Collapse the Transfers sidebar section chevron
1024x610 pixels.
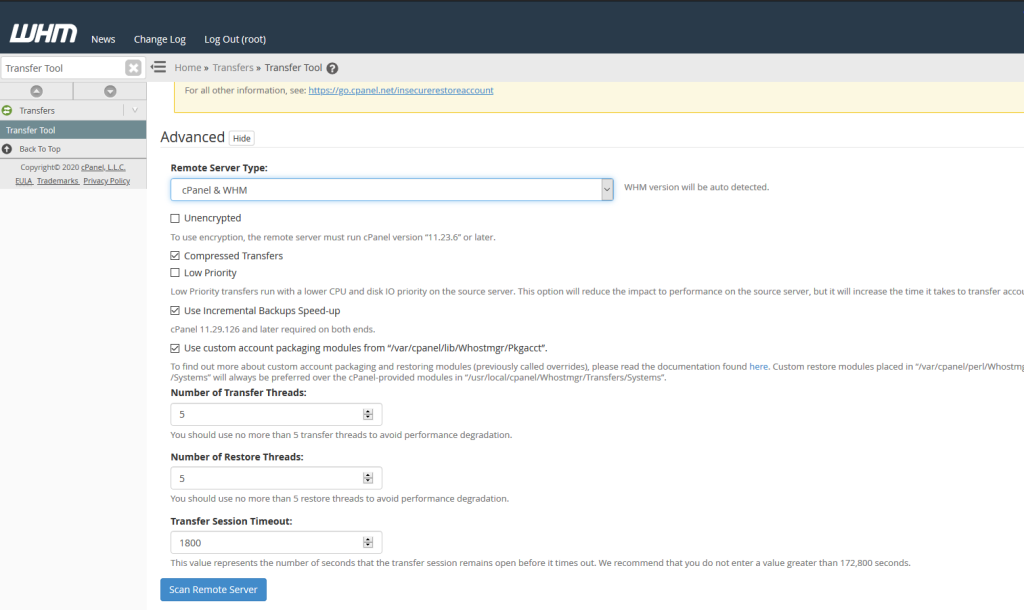click(x=135, y=110)
